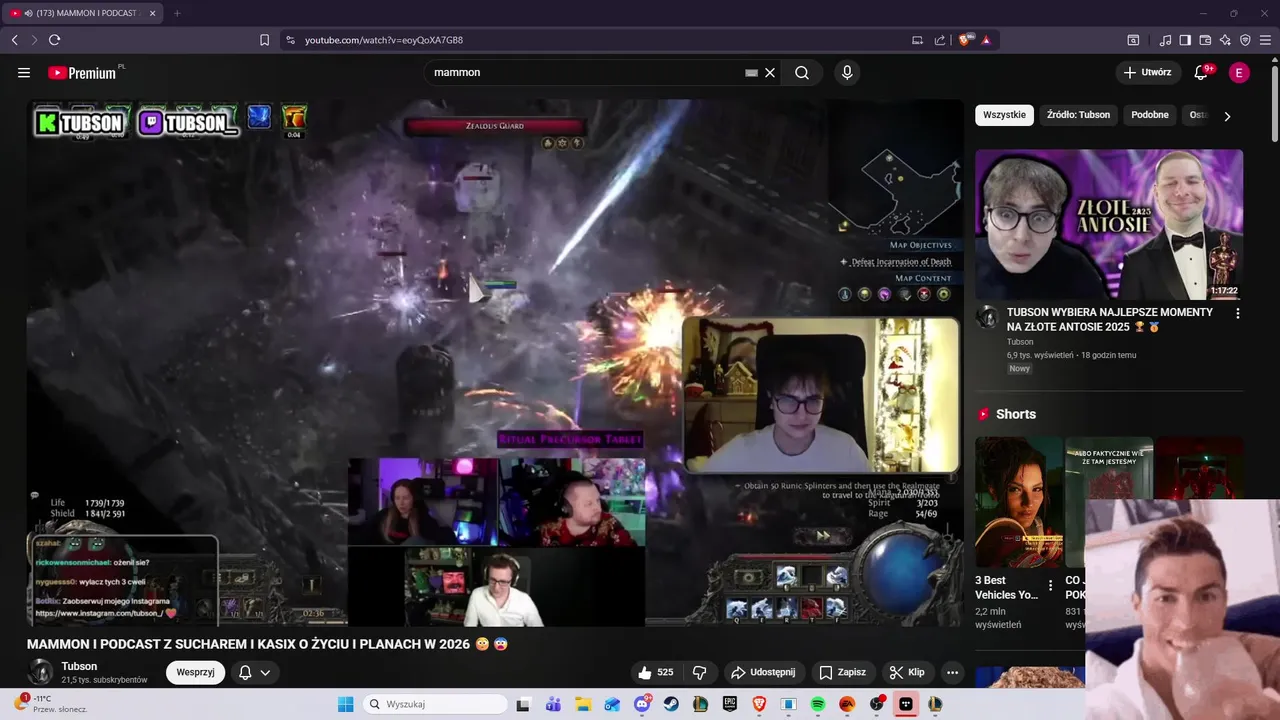Image resolution: width=1280 pixels, height=720 pixels.
Task: Select the Wszystkie filter chip
Action: pyautogui.click(x=1004, y=115)
